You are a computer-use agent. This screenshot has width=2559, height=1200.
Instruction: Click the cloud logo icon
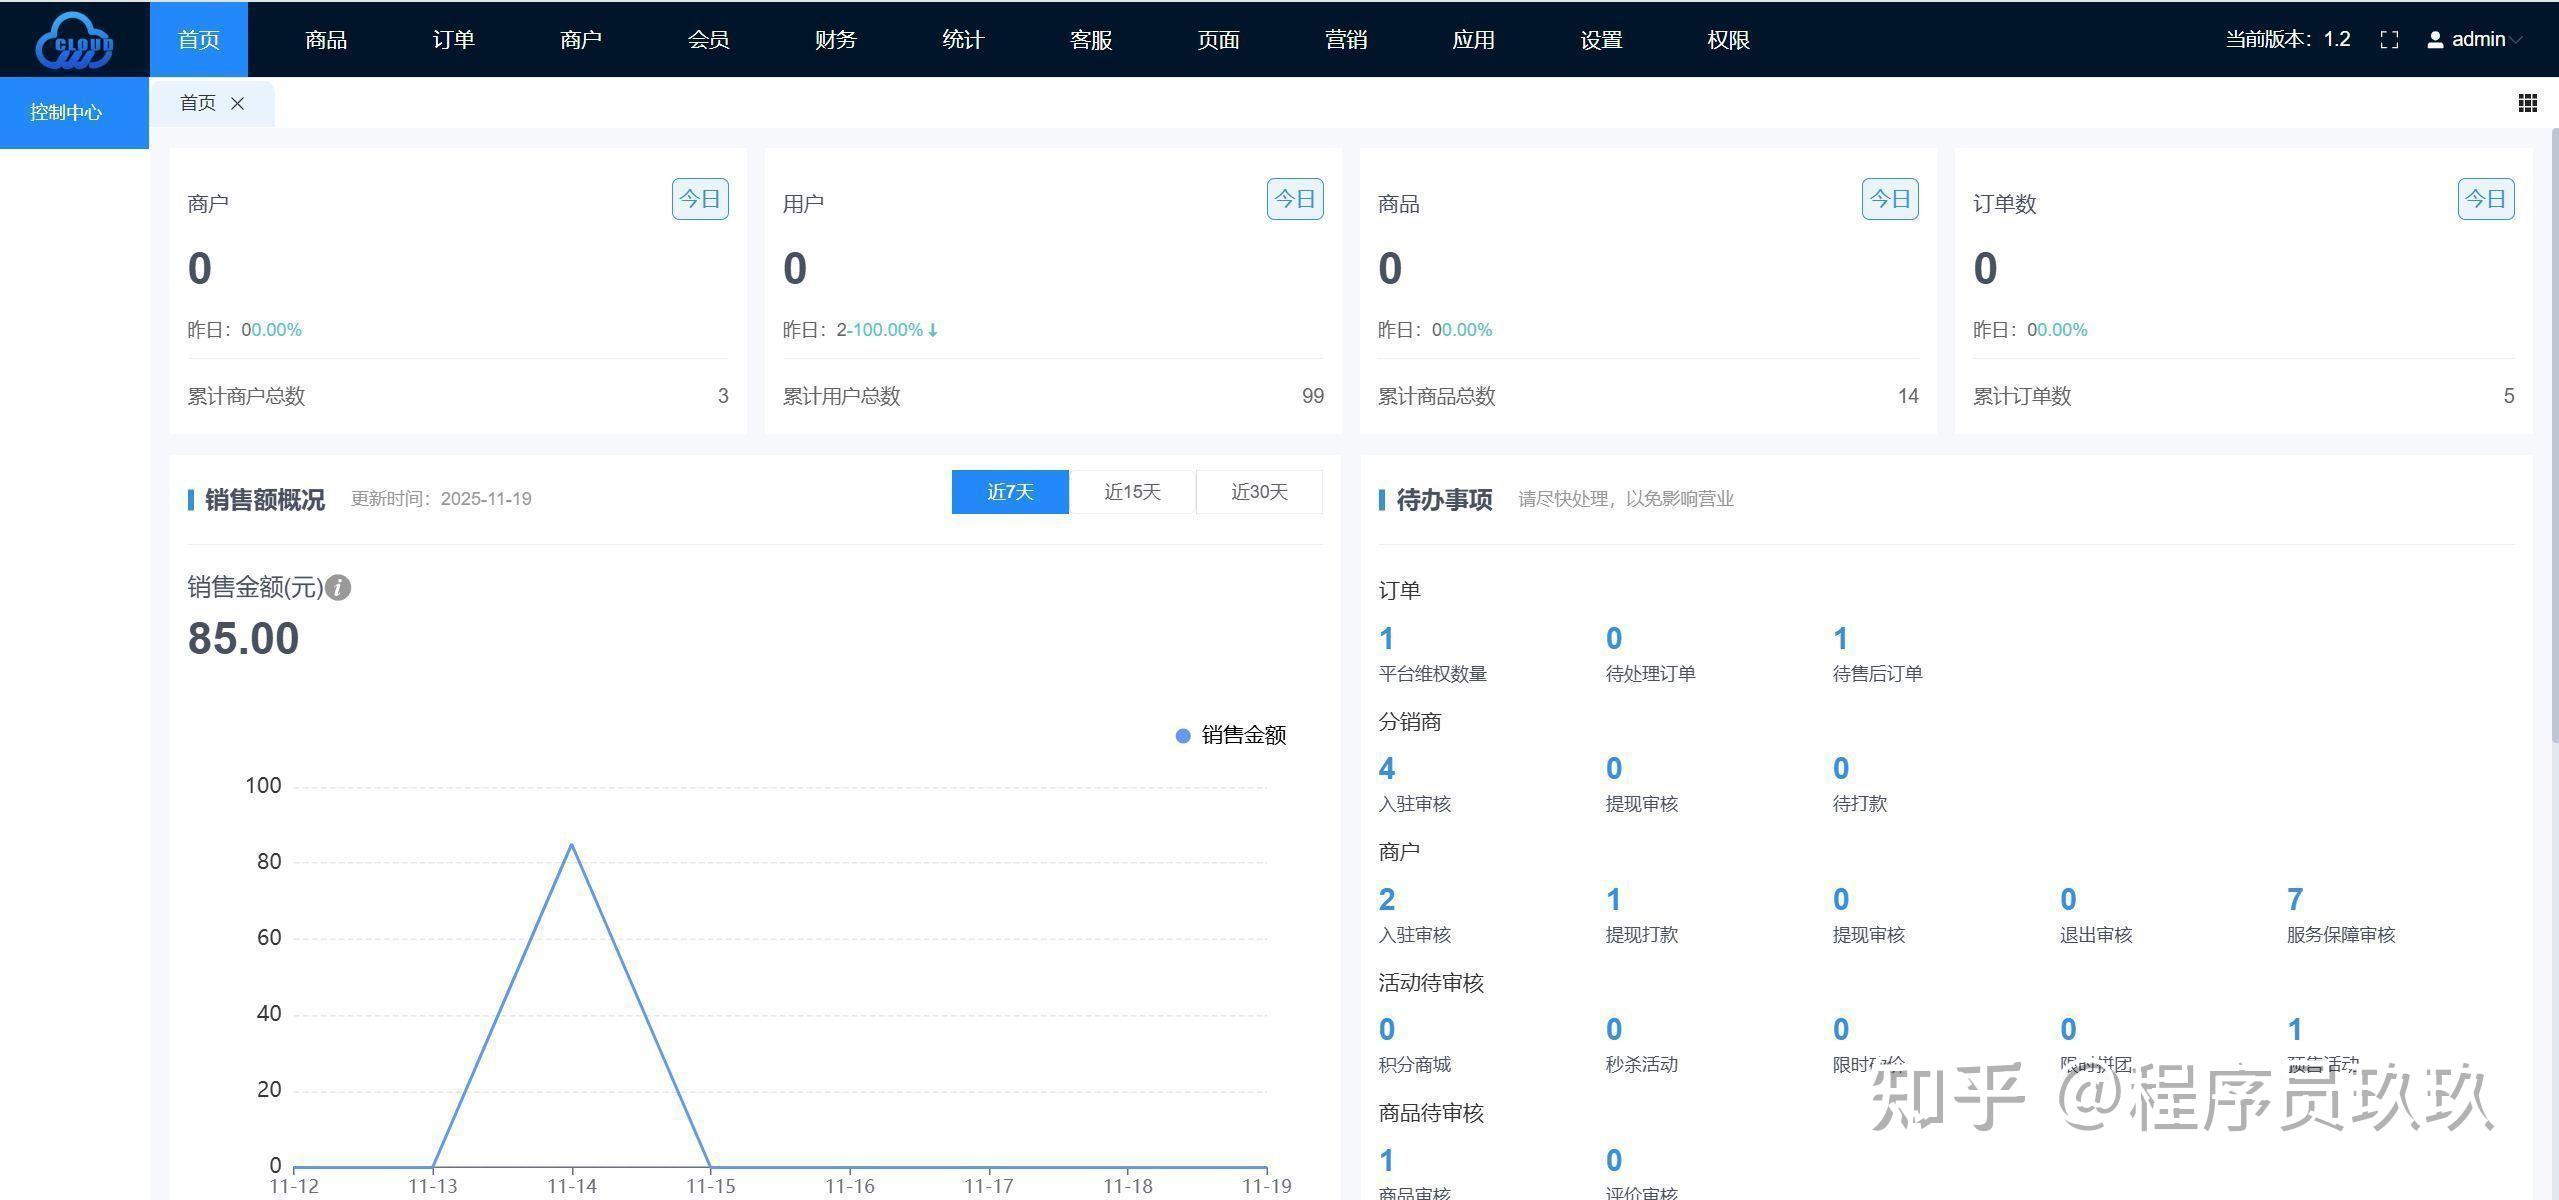(75, 39)
